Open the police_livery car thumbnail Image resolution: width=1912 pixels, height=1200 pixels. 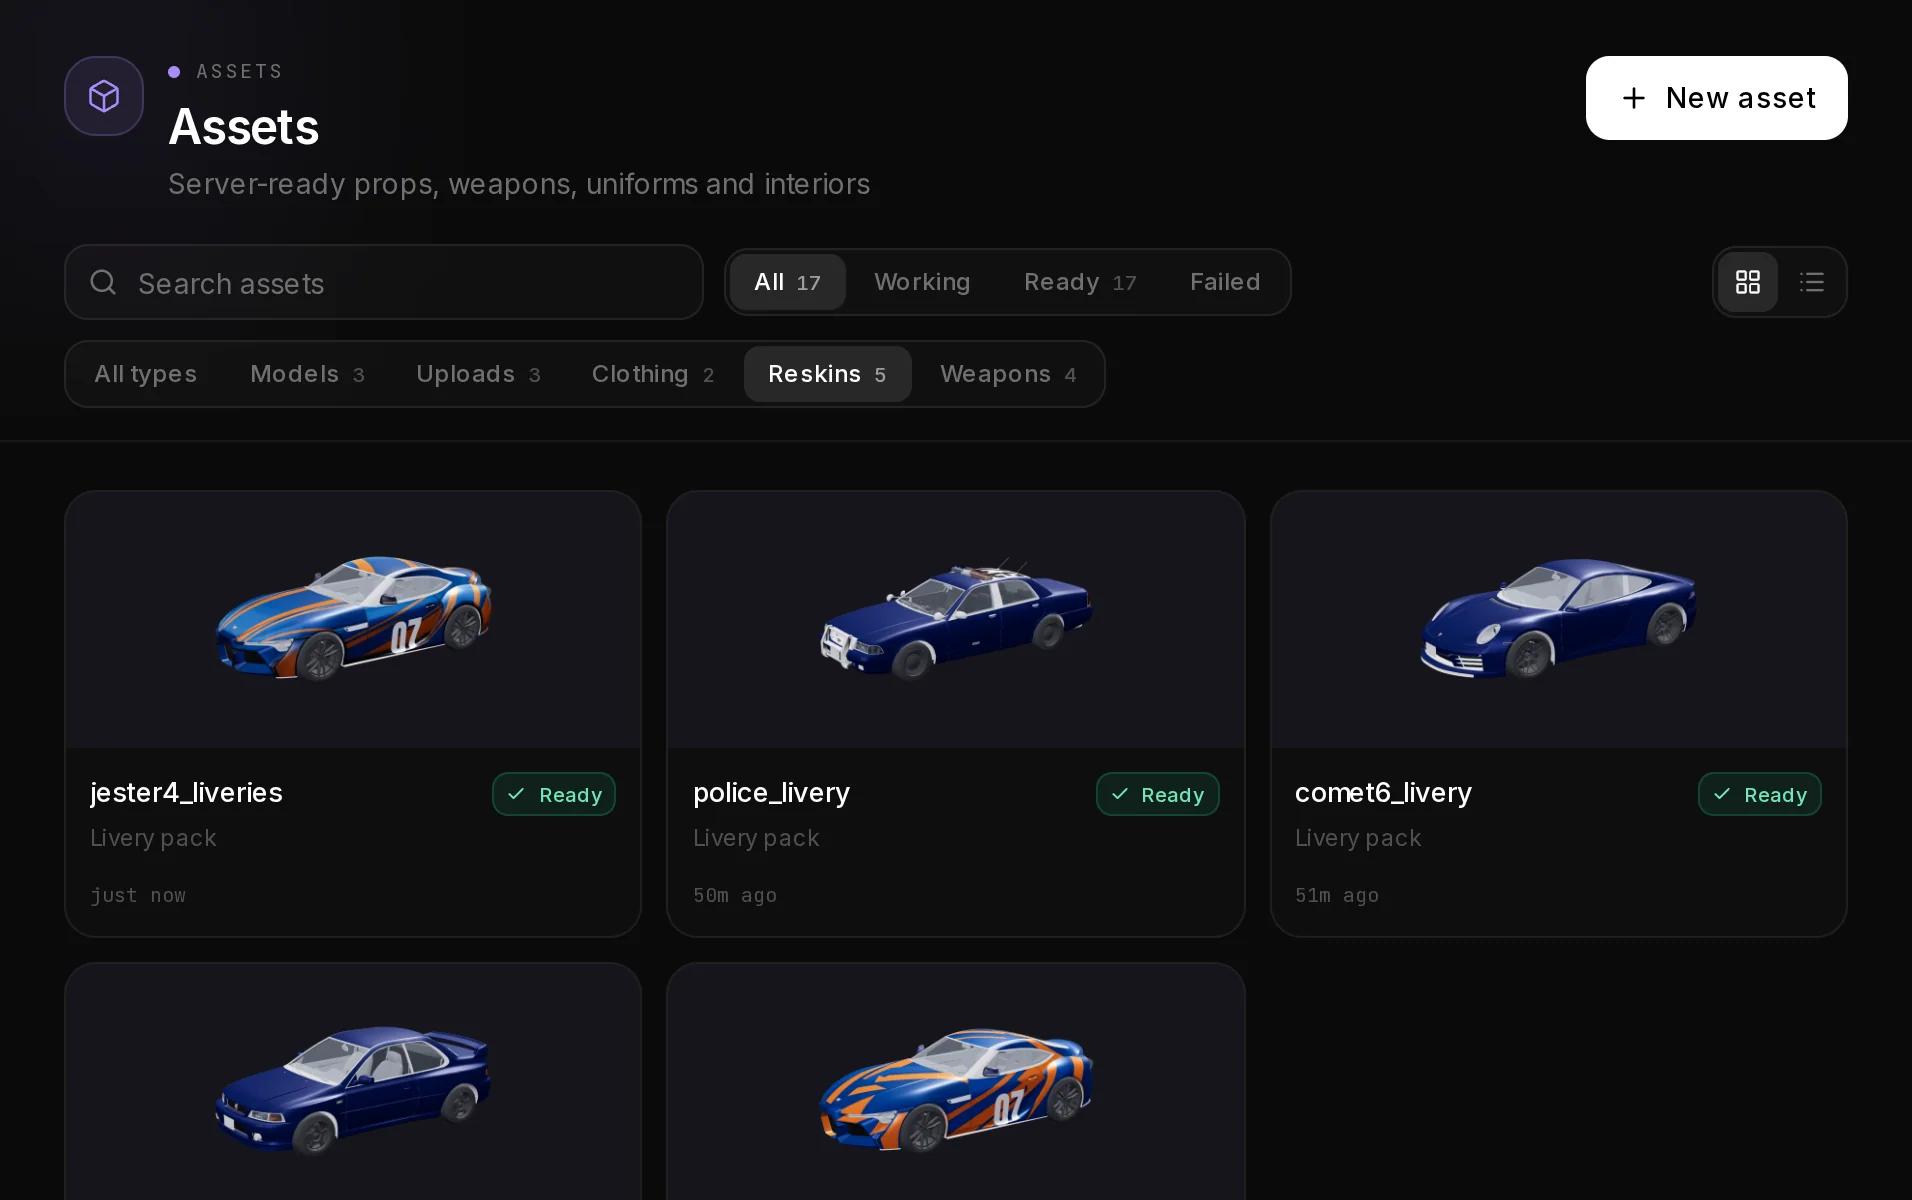pyautogui.click(x=955, y=619)
